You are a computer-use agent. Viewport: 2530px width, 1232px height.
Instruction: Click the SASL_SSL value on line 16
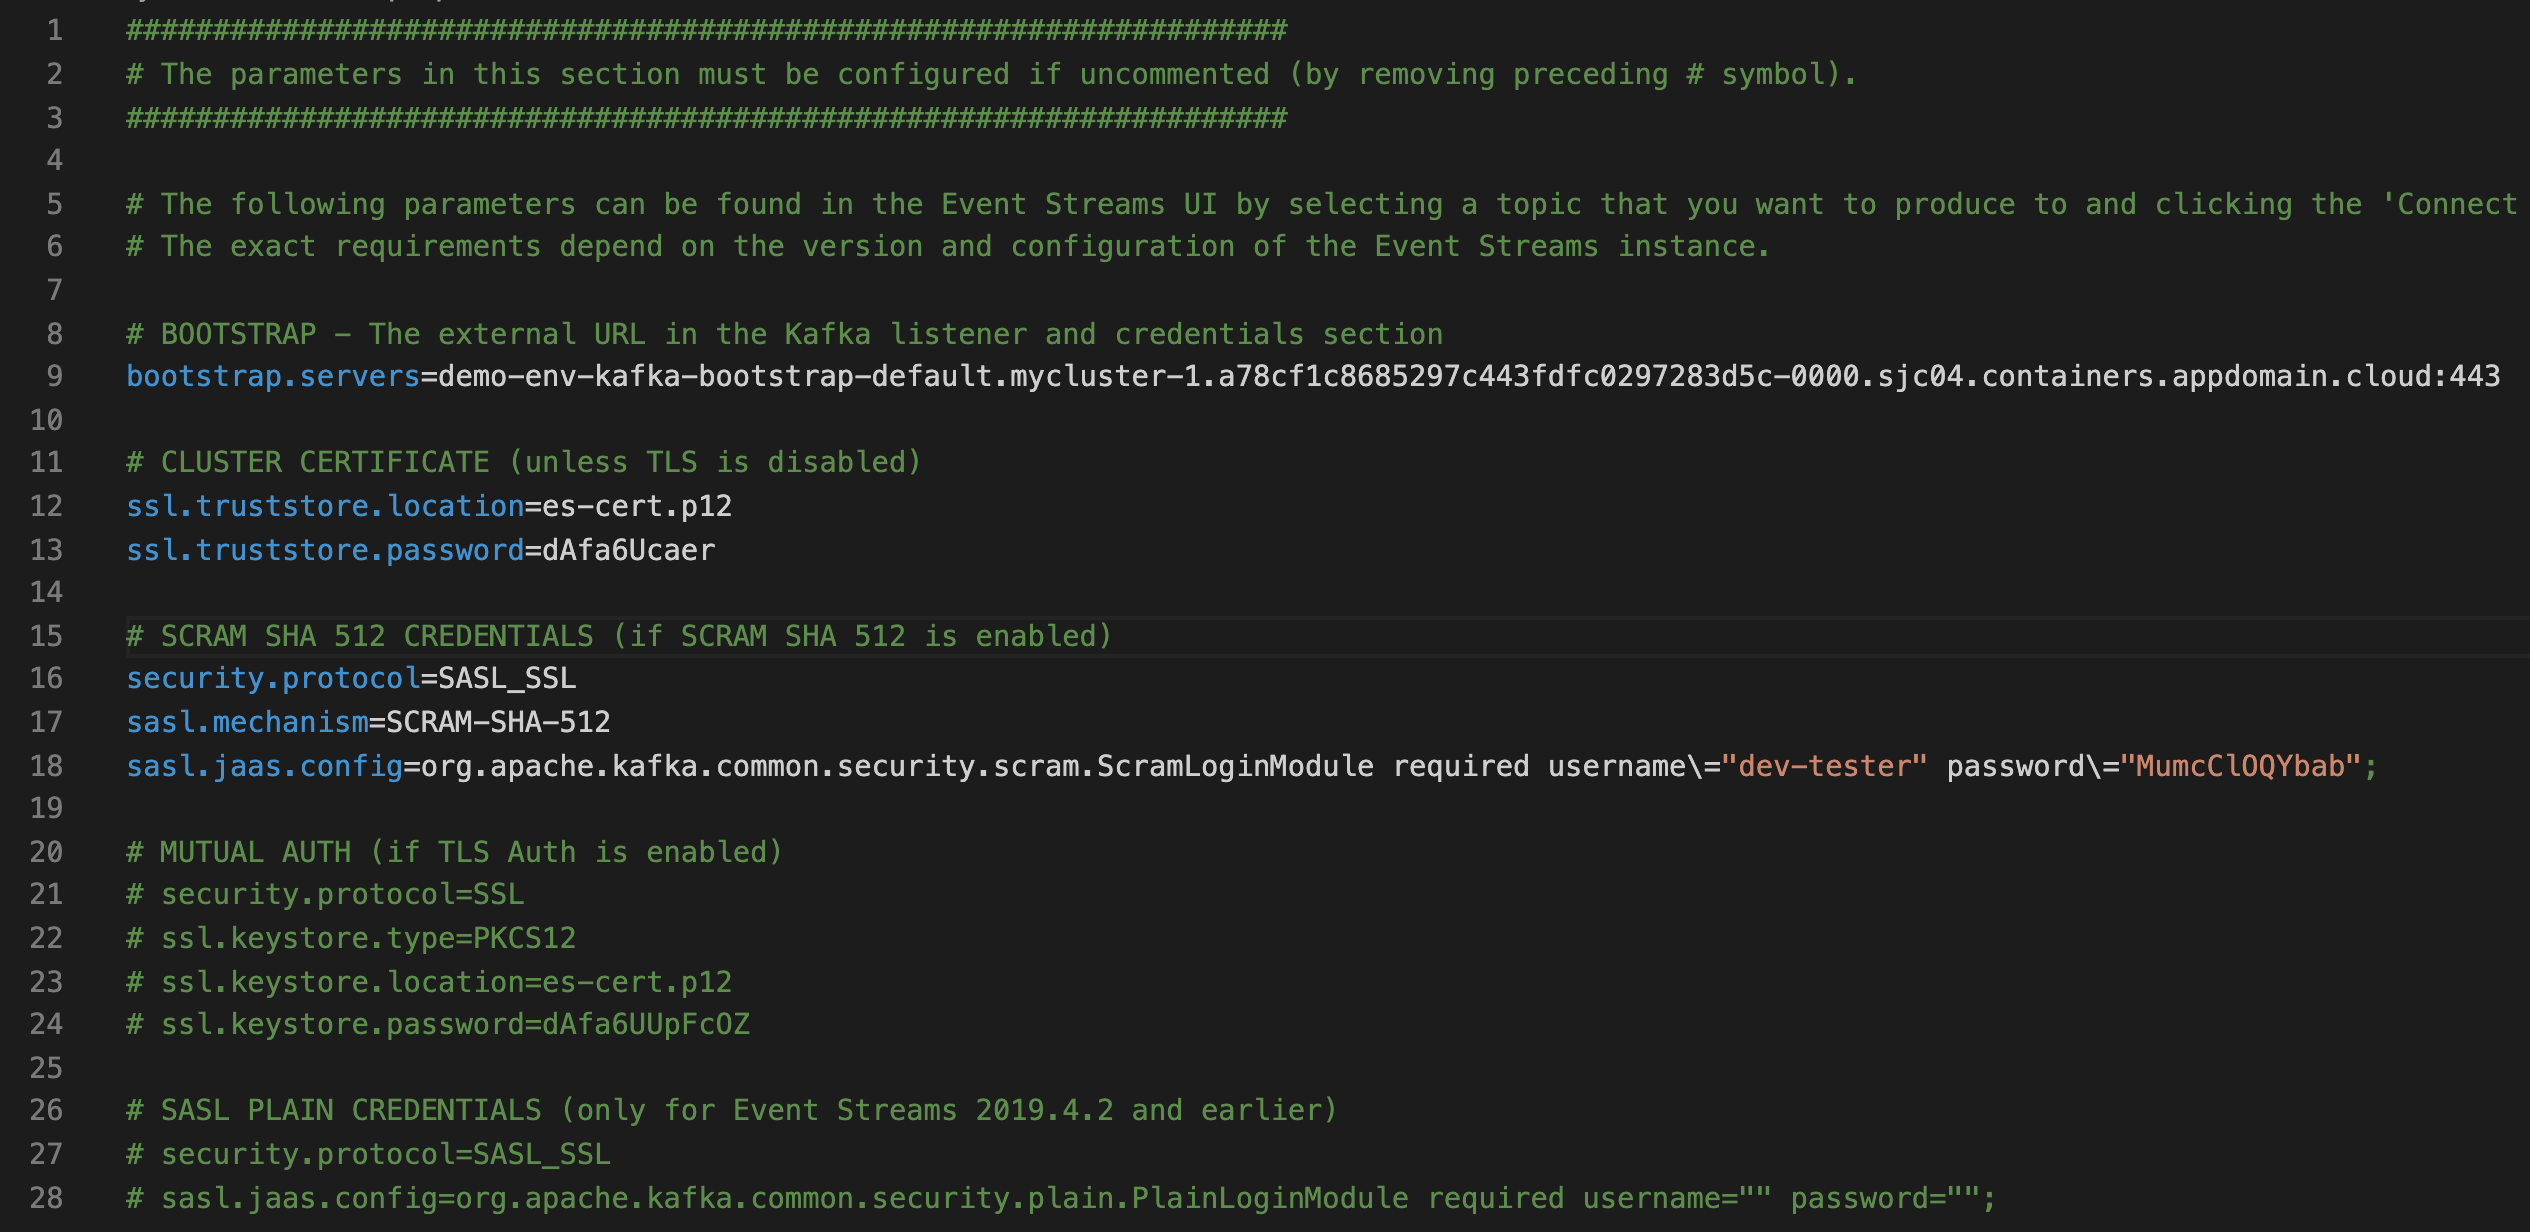click(x=507, y=679)
